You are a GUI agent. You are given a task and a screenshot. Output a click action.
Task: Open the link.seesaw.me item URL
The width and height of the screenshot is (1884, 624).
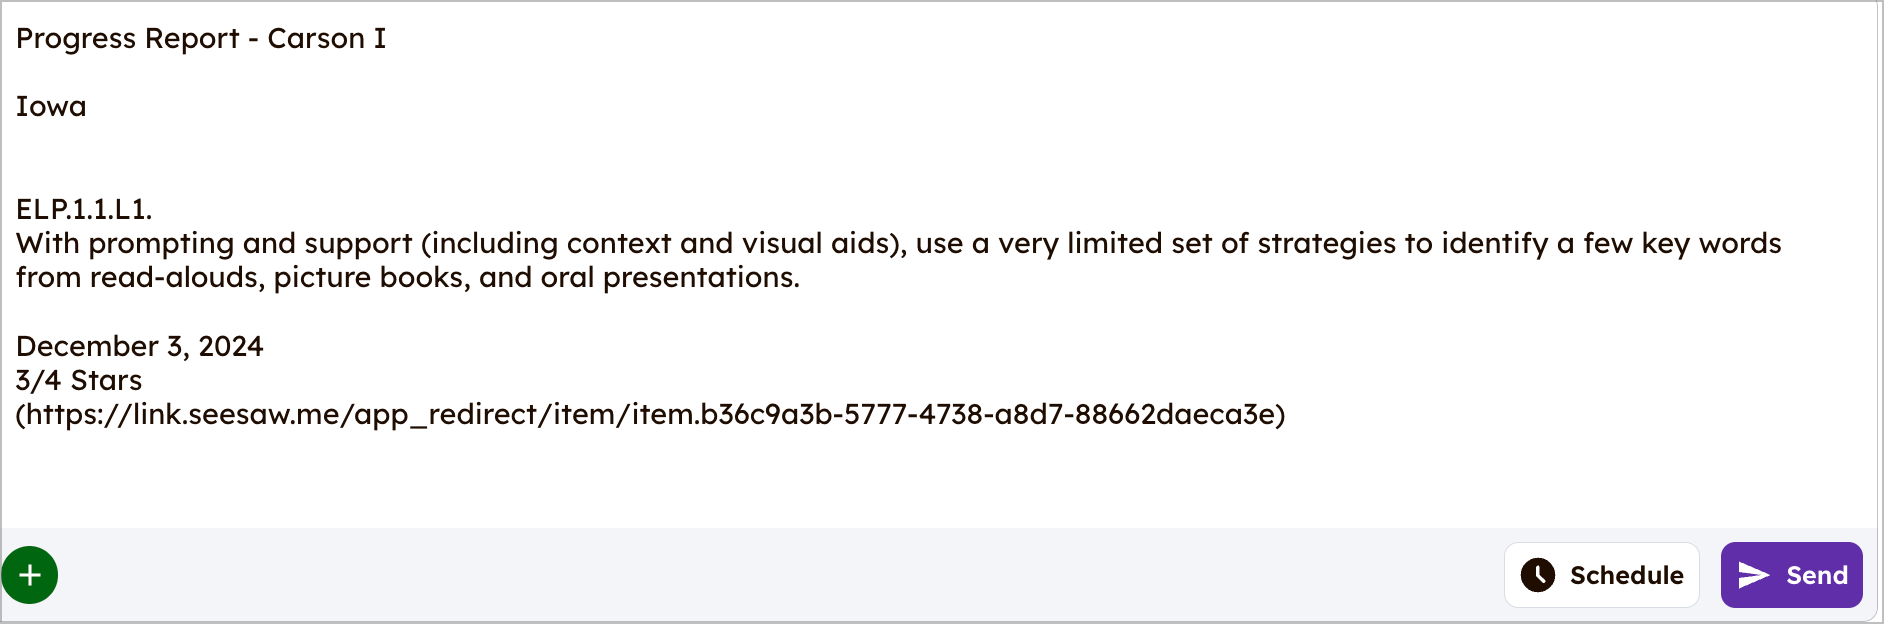[651, 414]
